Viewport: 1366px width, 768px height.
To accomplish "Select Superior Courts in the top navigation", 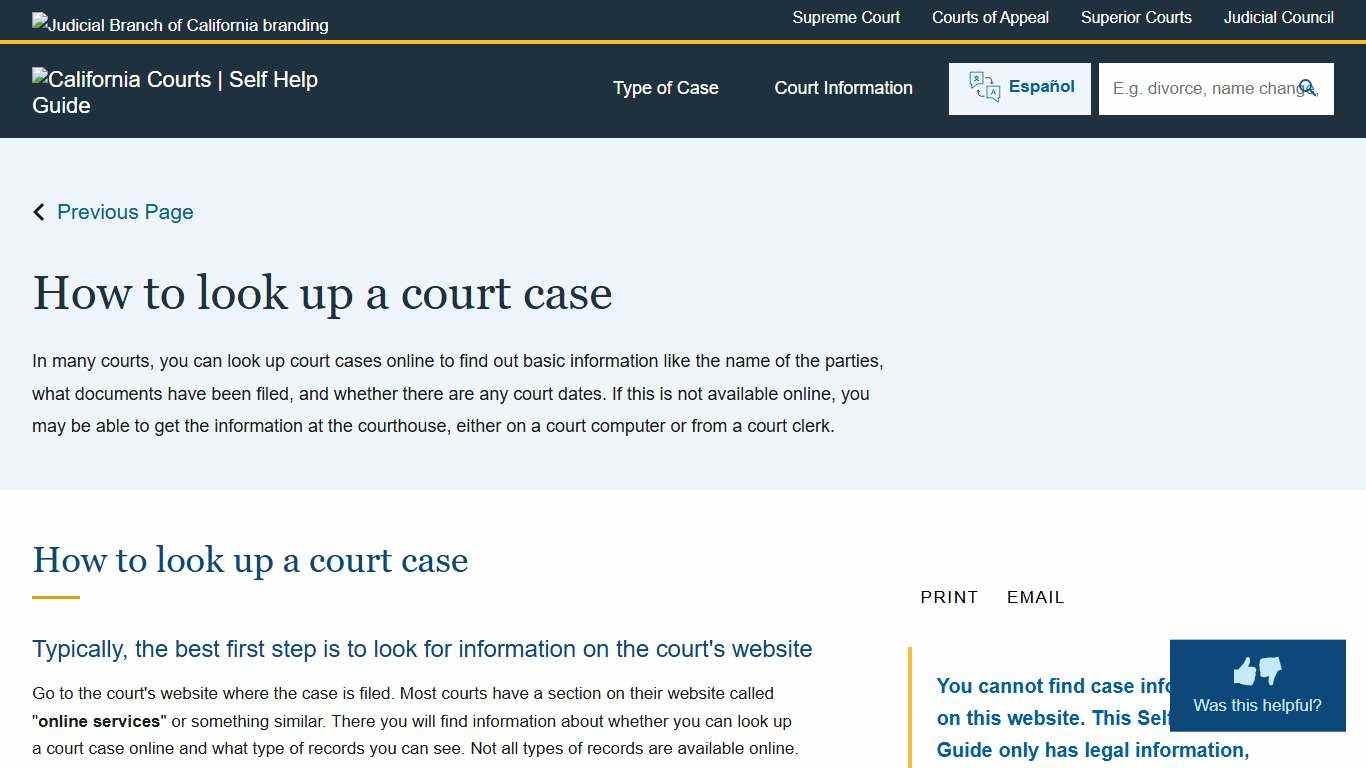I will tap(1136, 17).
